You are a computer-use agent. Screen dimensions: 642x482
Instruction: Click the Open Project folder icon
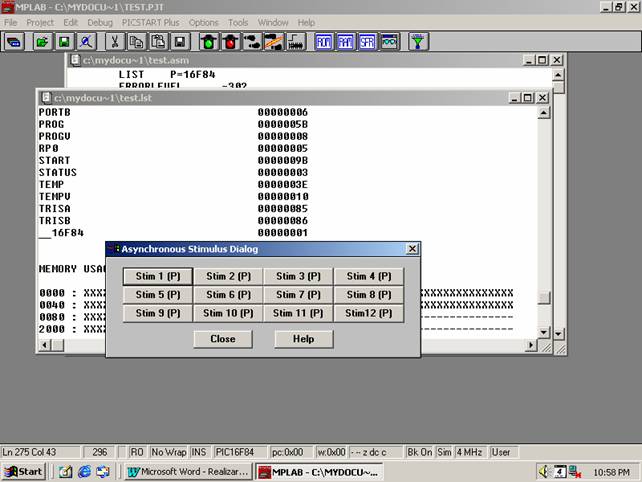[x=42, y=42]
